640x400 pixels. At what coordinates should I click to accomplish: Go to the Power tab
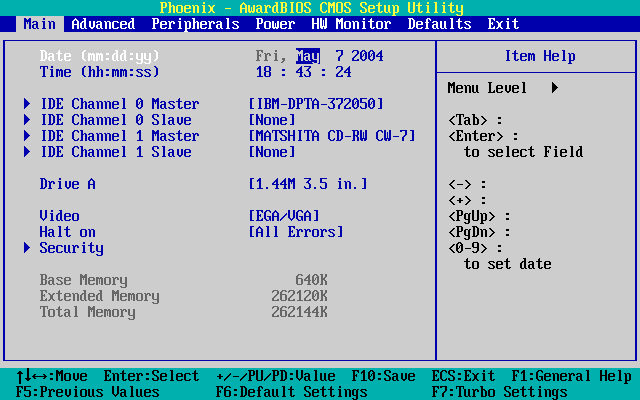[x=276, y=24]
